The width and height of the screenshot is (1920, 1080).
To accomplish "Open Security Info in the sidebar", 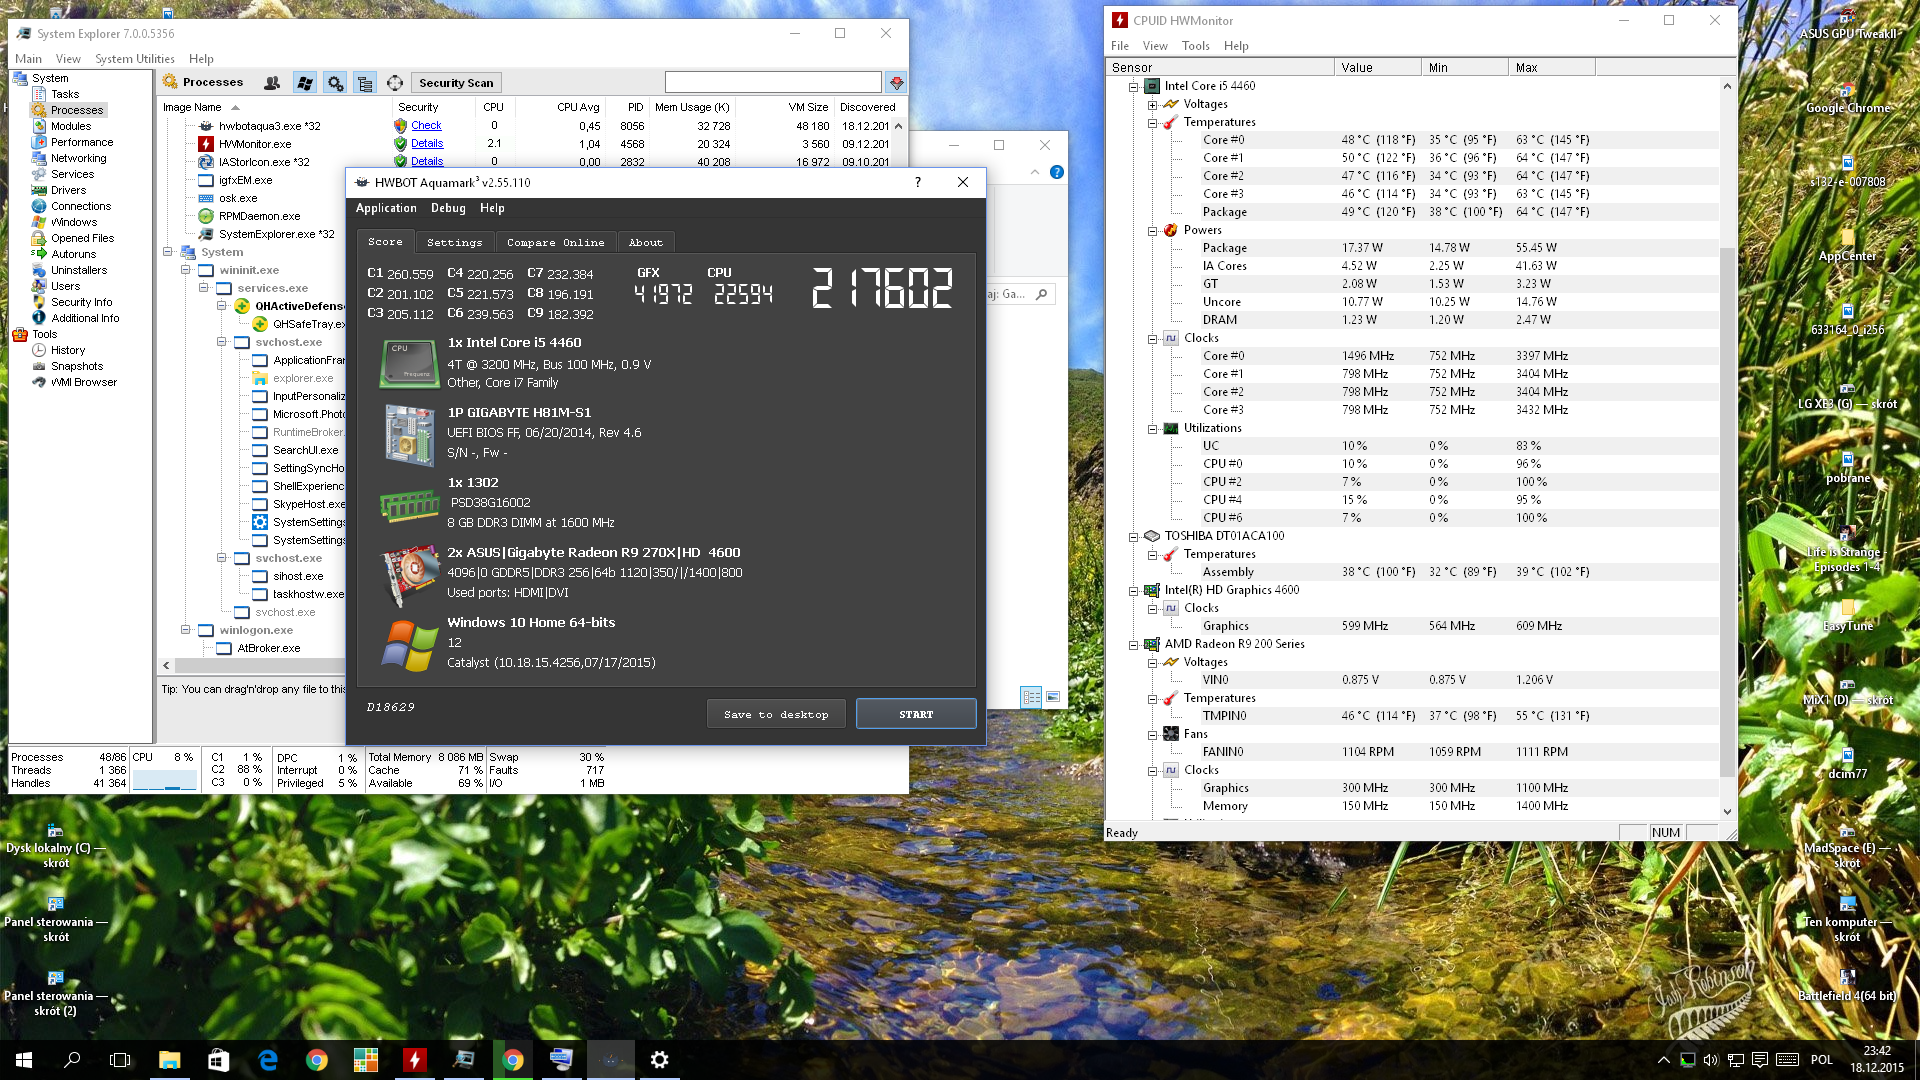I will click(81, 302).
